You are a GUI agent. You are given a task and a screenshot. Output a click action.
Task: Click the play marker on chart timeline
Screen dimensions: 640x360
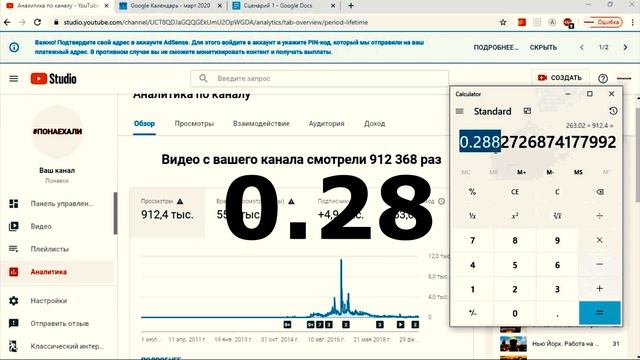tap(400, 324)
